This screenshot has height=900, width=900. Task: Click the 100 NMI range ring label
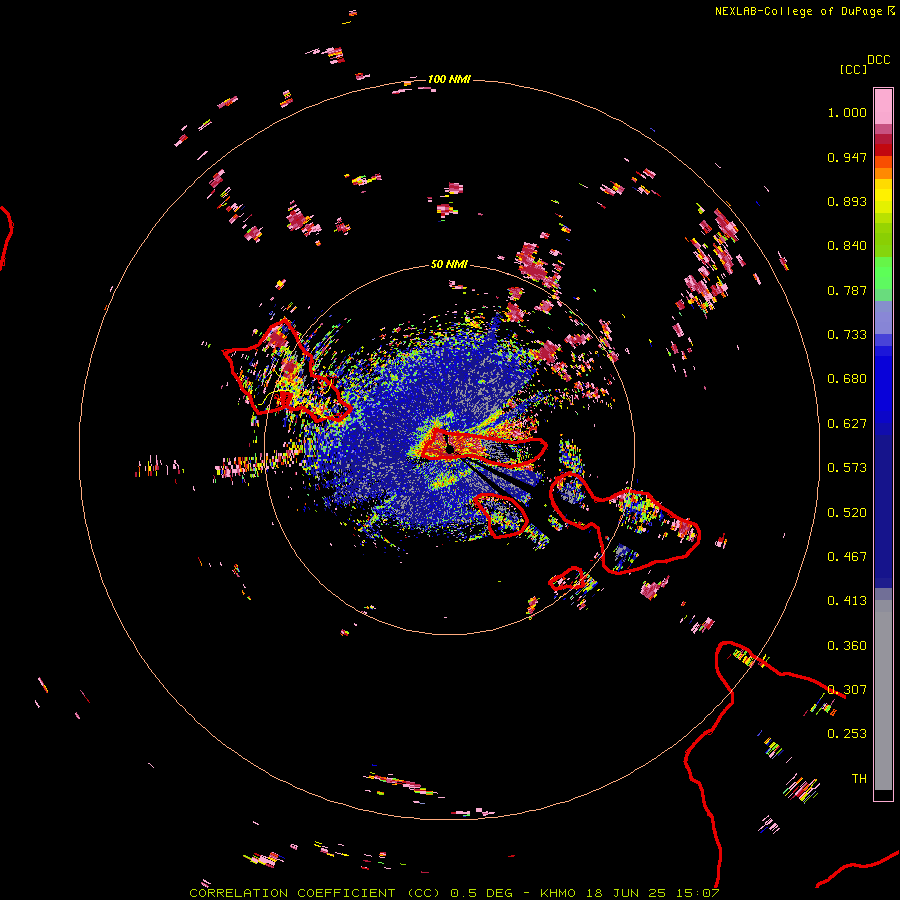coord(449,79)
